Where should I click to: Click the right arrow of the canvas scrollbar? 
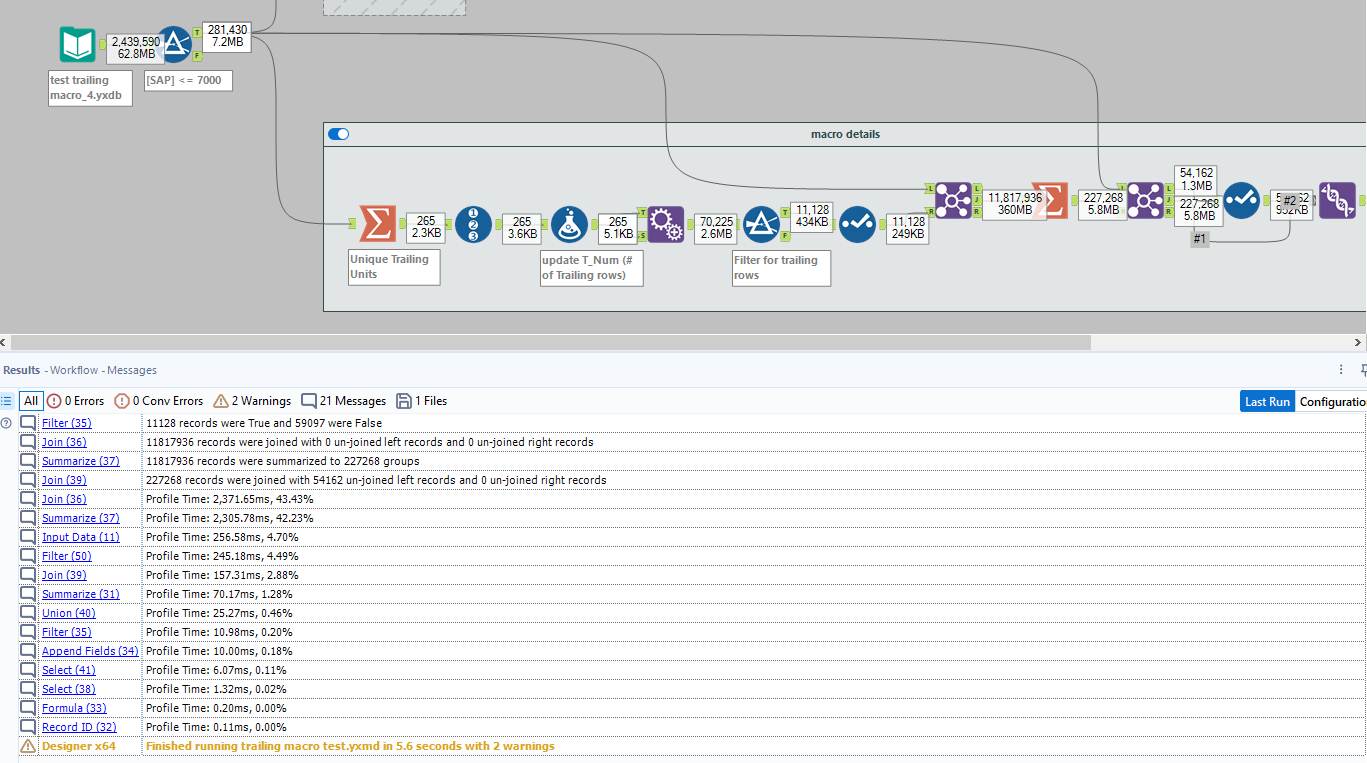tap(1359, 343)
